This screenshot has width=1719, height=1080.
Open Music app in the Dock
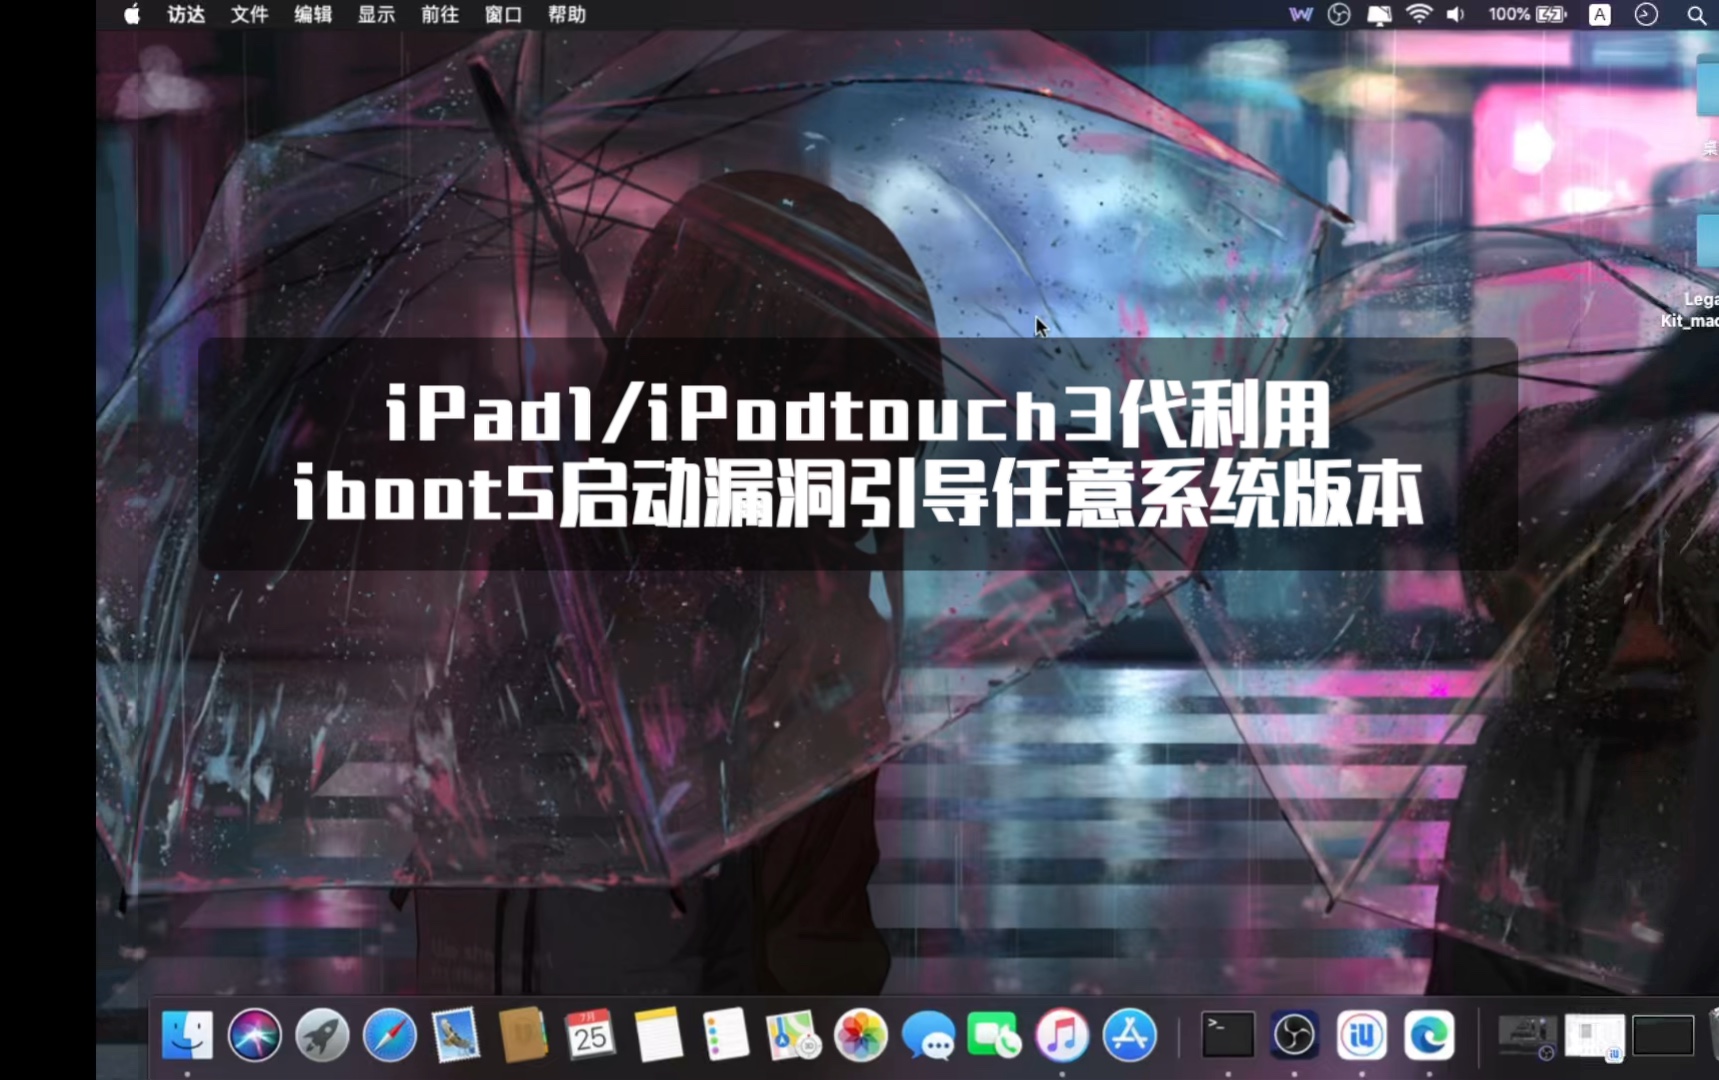point(1062,1035)
